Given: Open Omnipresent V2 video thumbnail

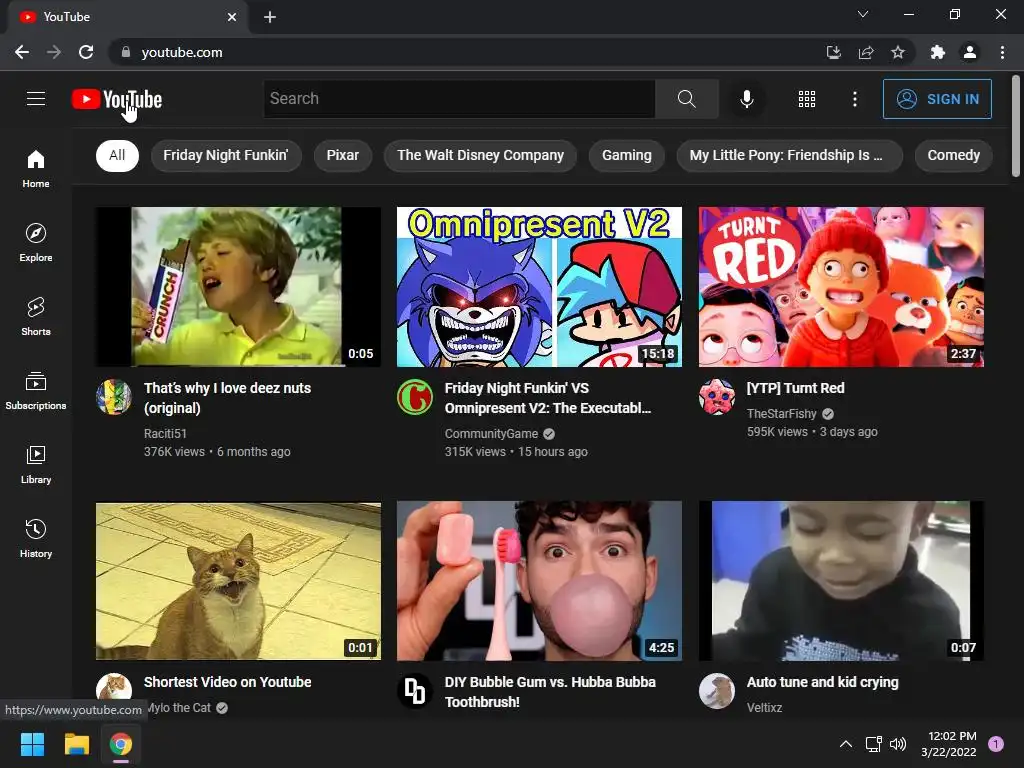Looking at the screenshot, I should [x=539, y=287].
